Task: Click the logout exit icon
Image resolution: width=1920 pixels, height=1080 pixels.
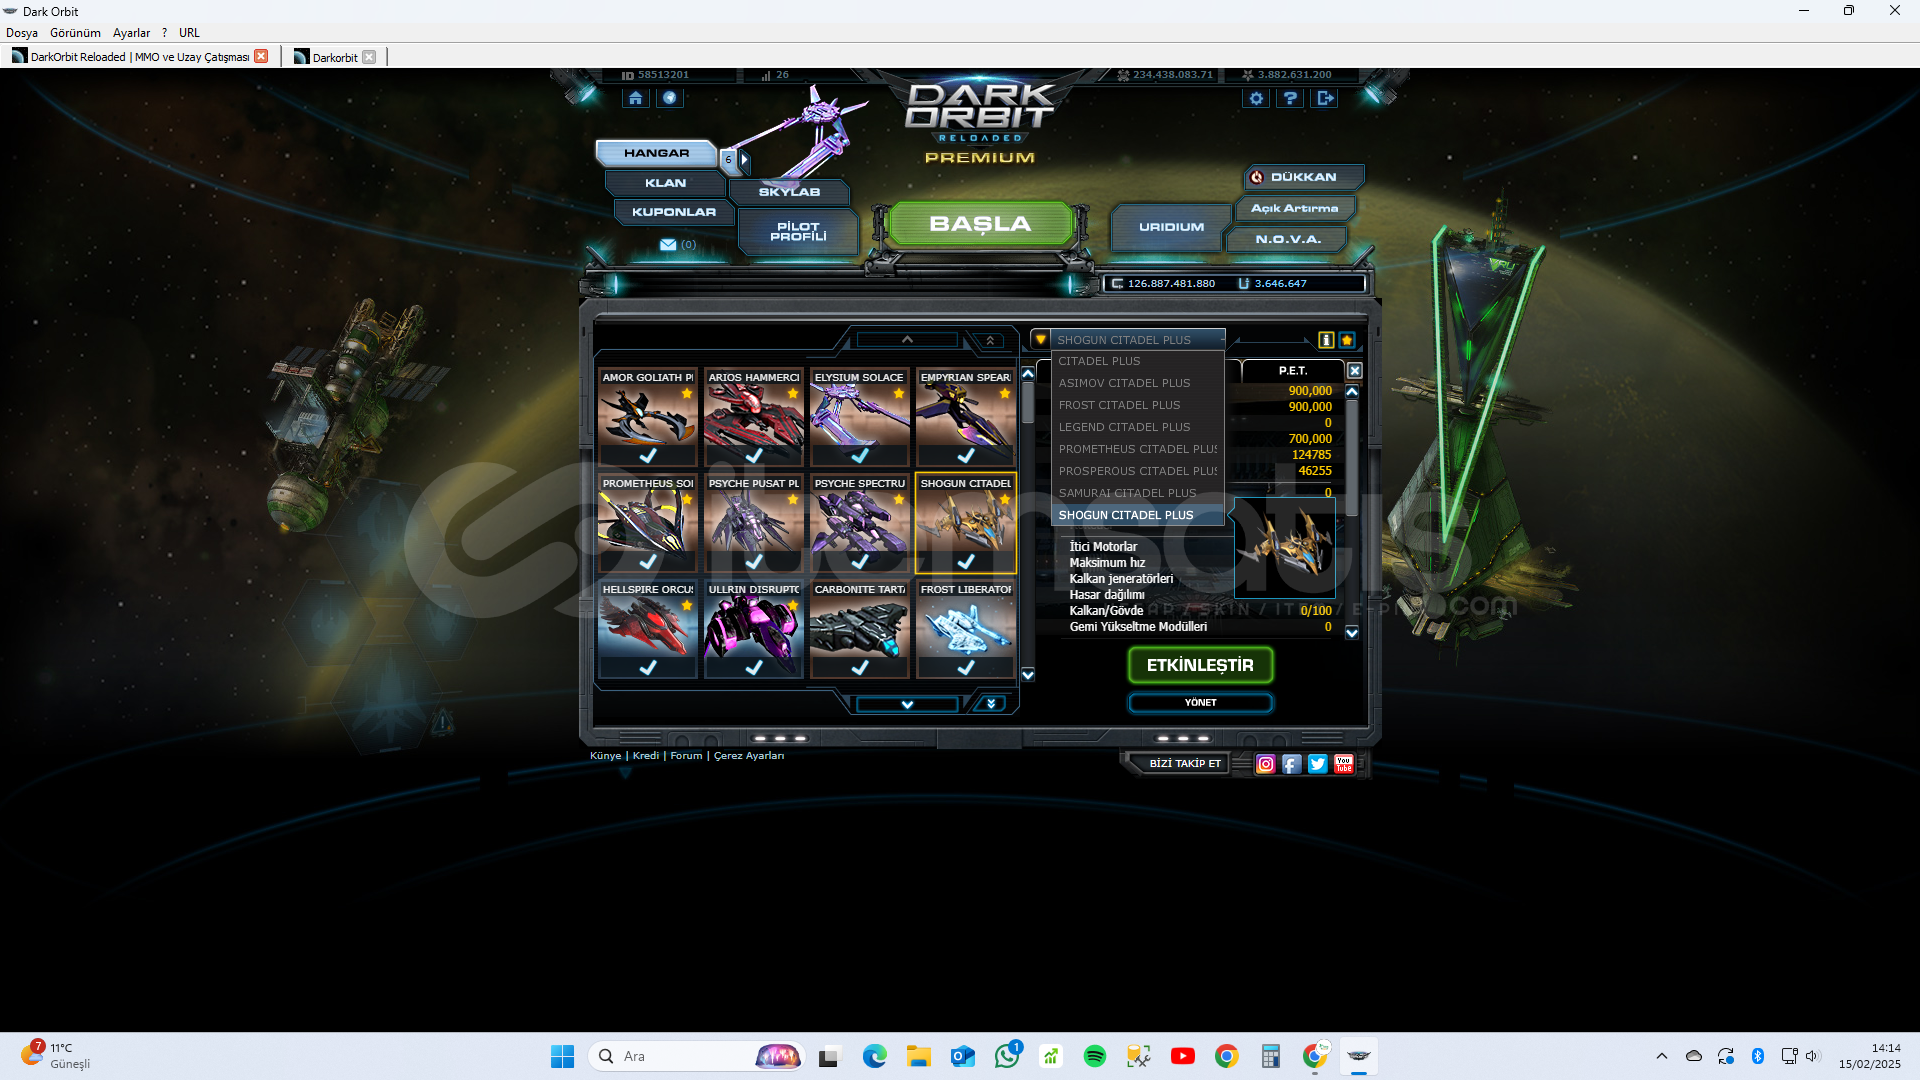Action: point(1326,98)
